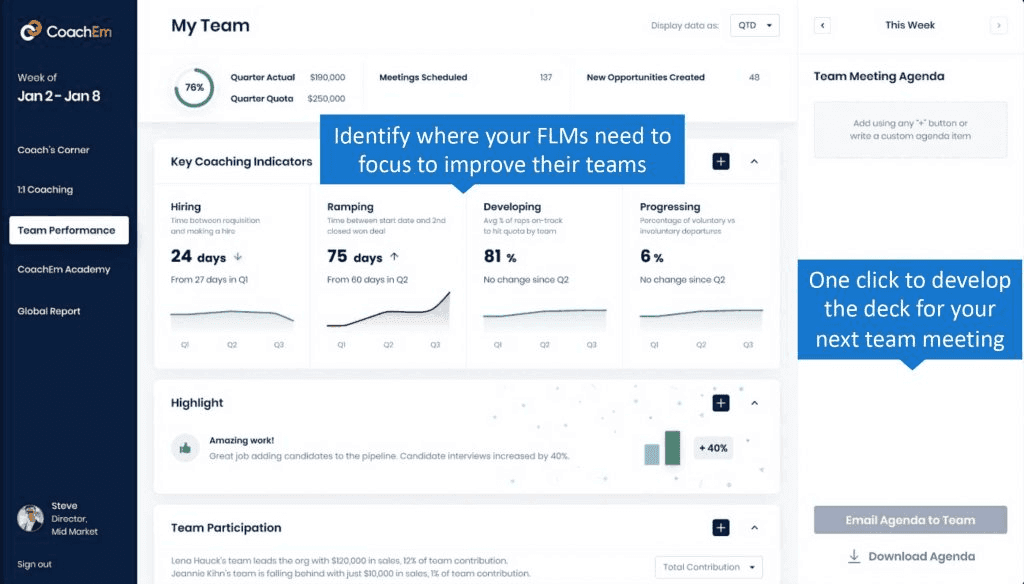The width and height of the screenshot is (1024, 584).
Task: Click Email Agenda to Team button
Action: click(909, 520)
